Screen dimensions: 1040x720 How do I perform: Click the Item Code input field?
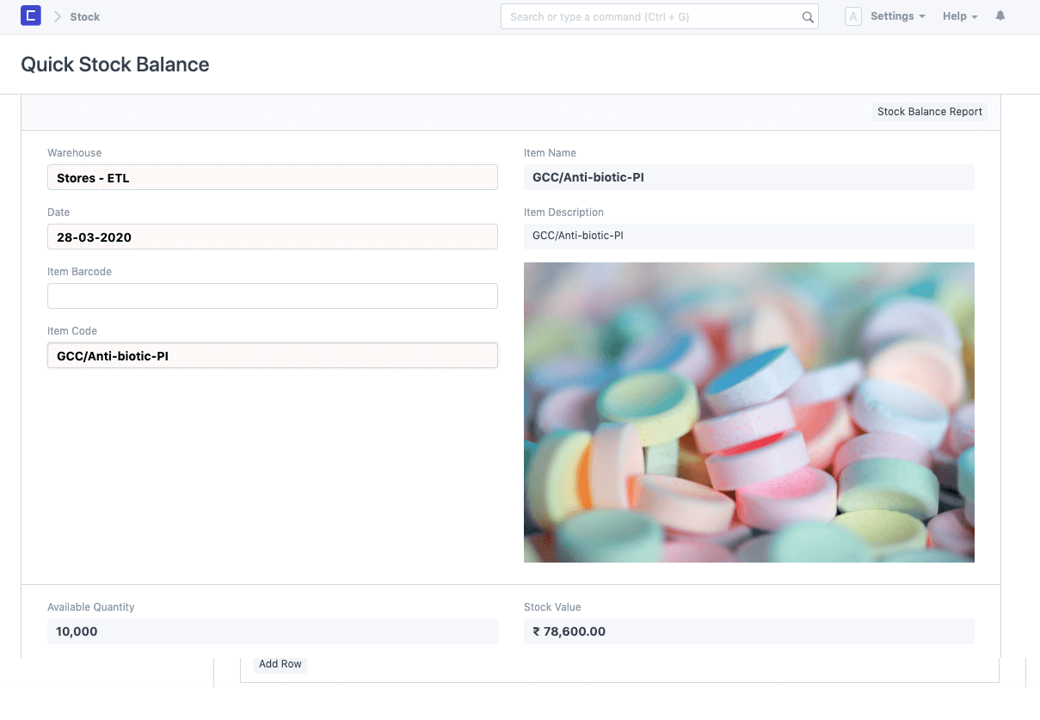coord(272,355)
